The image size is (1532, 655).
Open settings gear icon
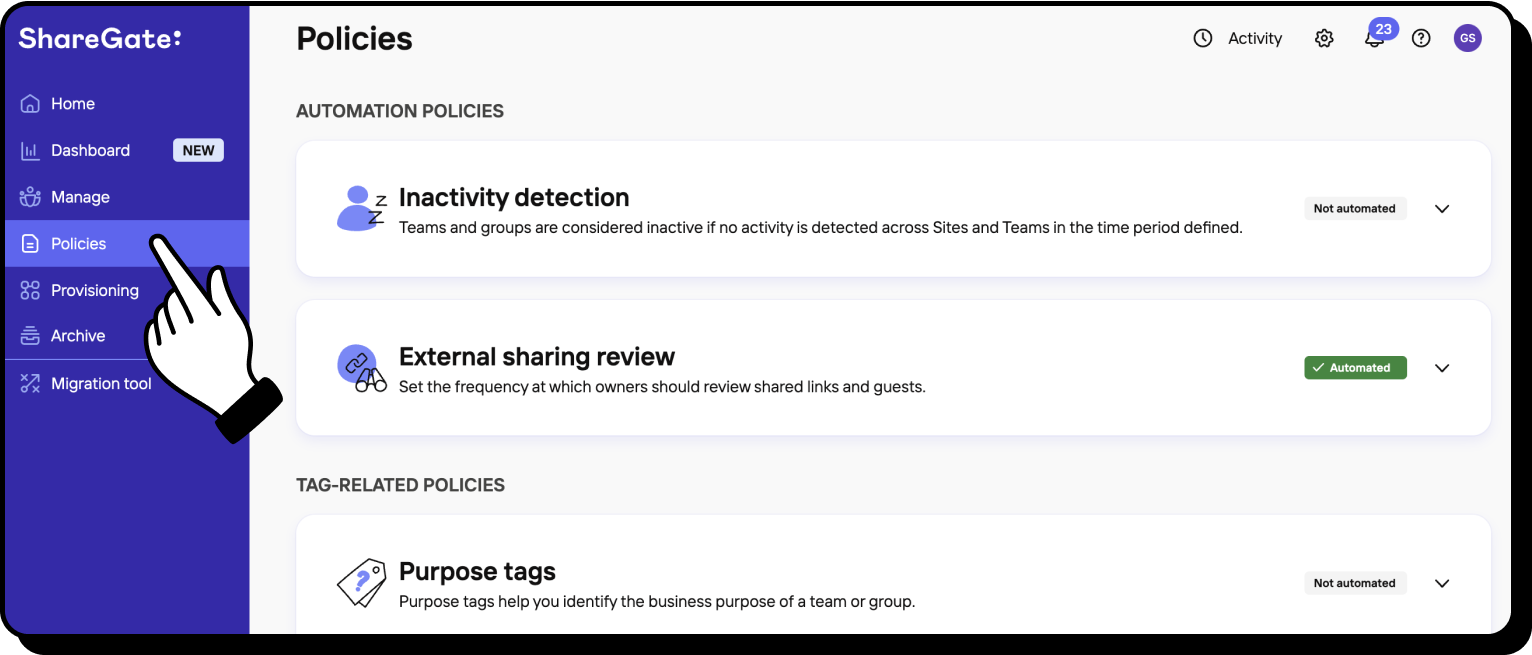point(1324,38)
